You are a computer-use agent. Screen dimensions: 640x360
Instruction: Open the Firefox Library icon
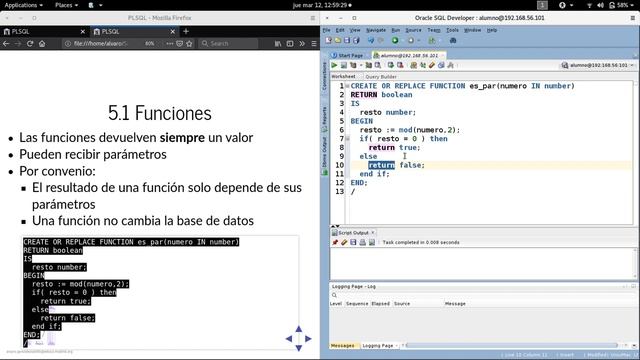coord(278,44)
